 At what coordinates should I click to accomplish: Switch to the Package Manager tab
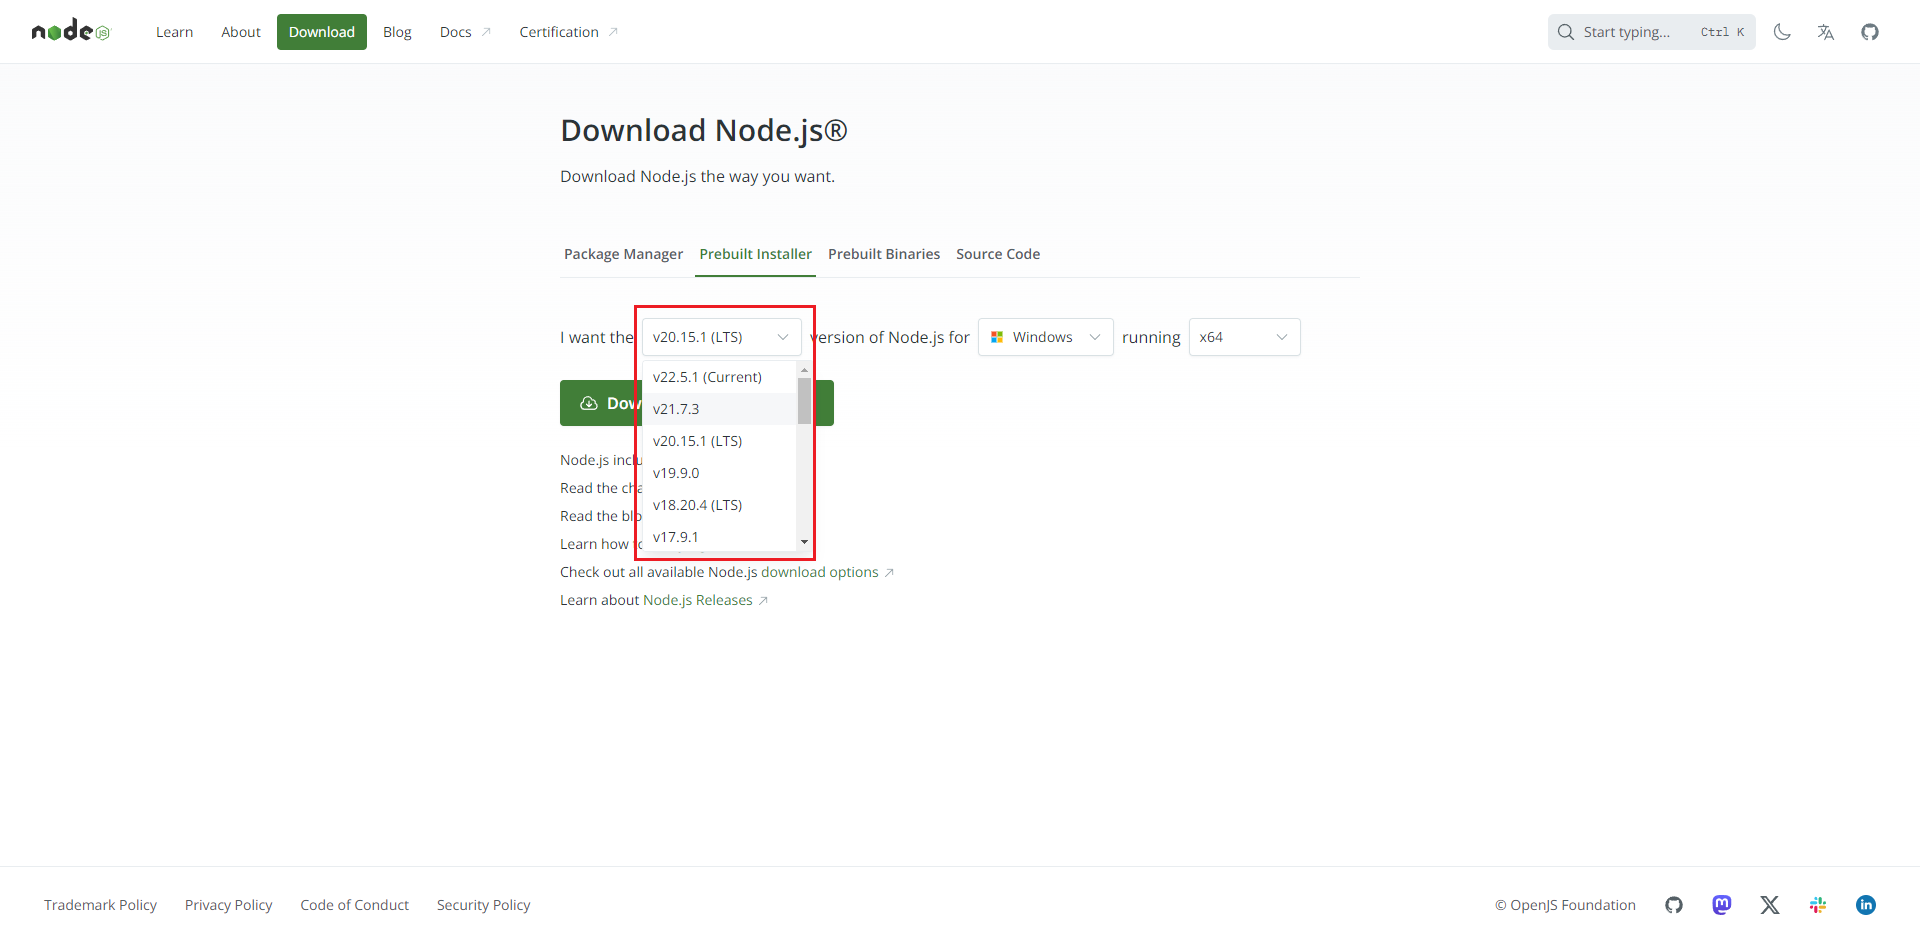[623, 254]
